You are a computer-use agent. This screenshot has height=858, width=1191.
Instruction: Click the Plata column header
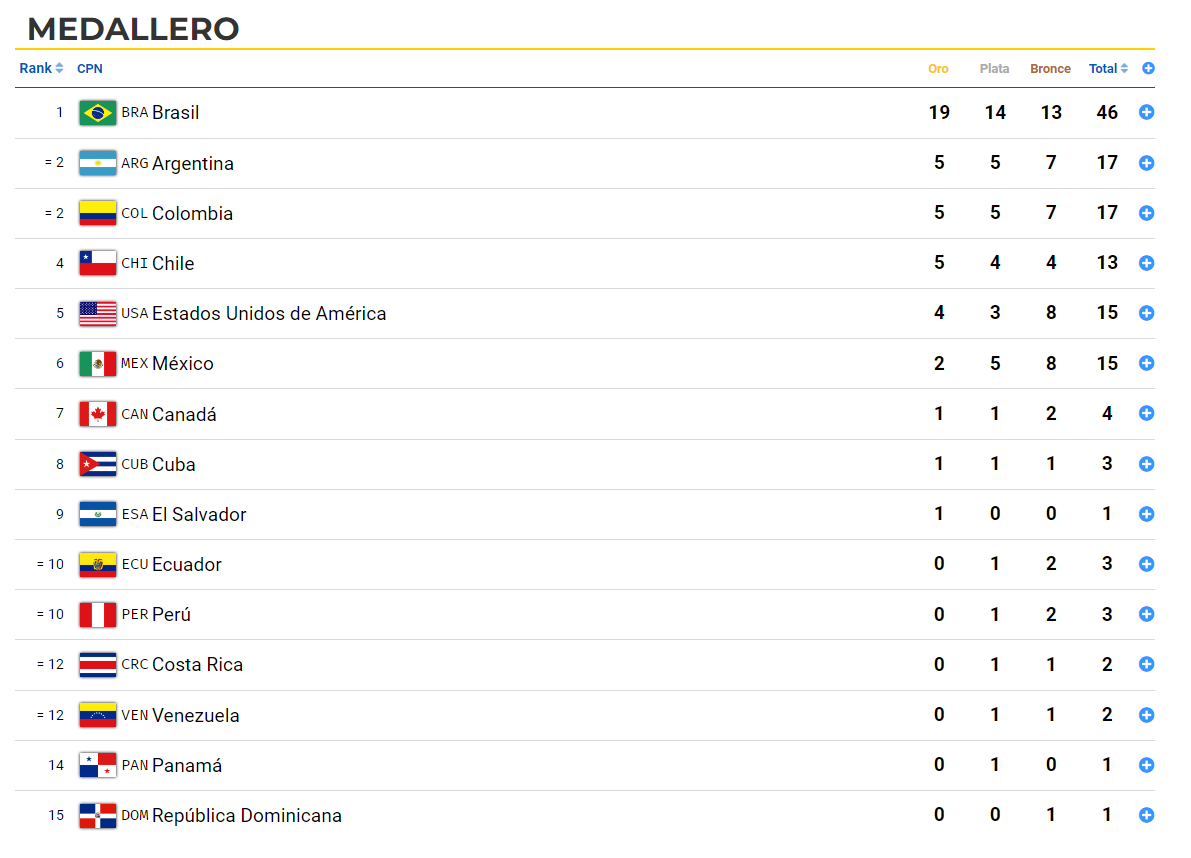tap(994, 68)
